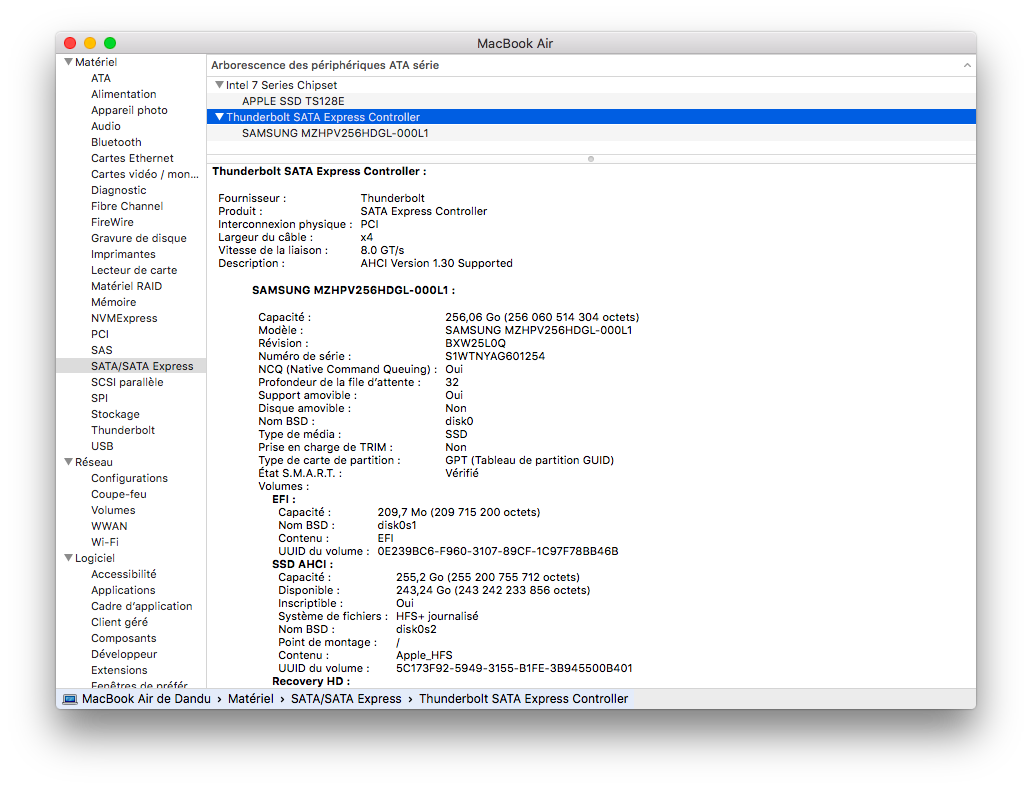The height and width of the screenshot is (789, 1032).
Task: Select the SAMSUNG MZHPV256HDGL-000L1 device row
Action: pyautogui.click(x=591, y=133)
